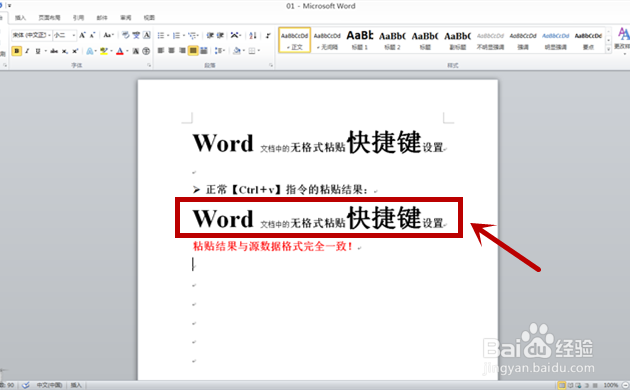
Task: Apply the 标题 2 heading style
Action: click(392, 40)
